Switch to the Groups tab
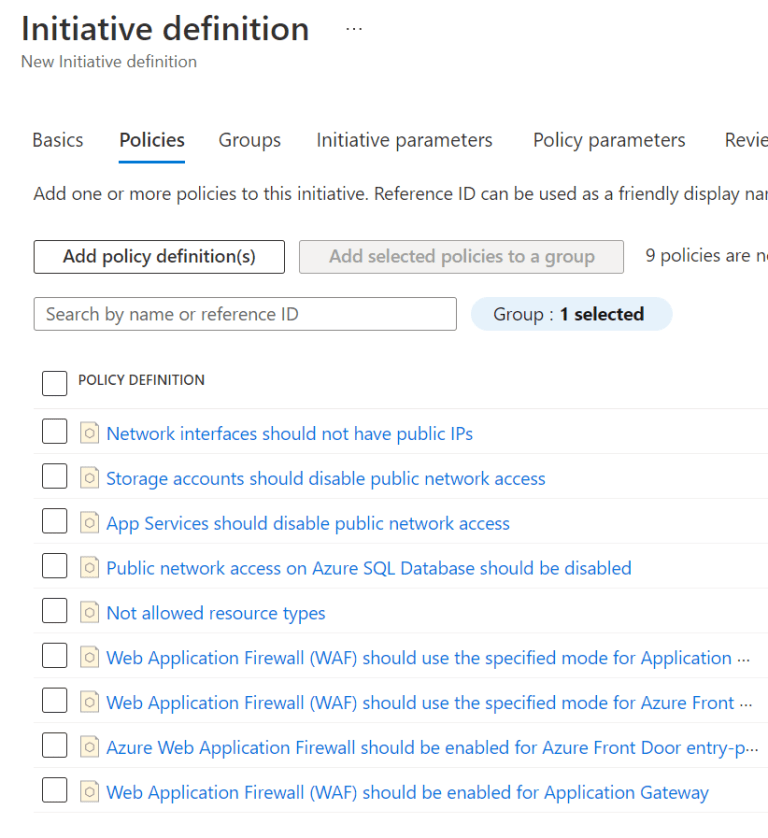768x838 pixels. [249, 140]
